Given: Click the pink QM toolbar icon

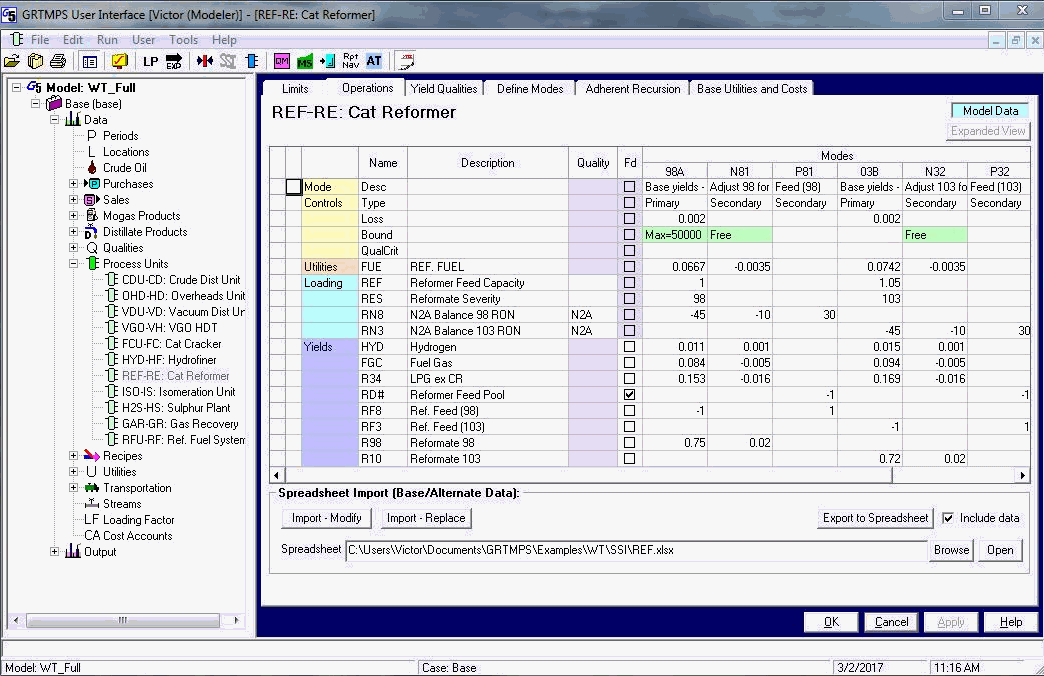Looking at the screenshot, I should tap(282, 61).
